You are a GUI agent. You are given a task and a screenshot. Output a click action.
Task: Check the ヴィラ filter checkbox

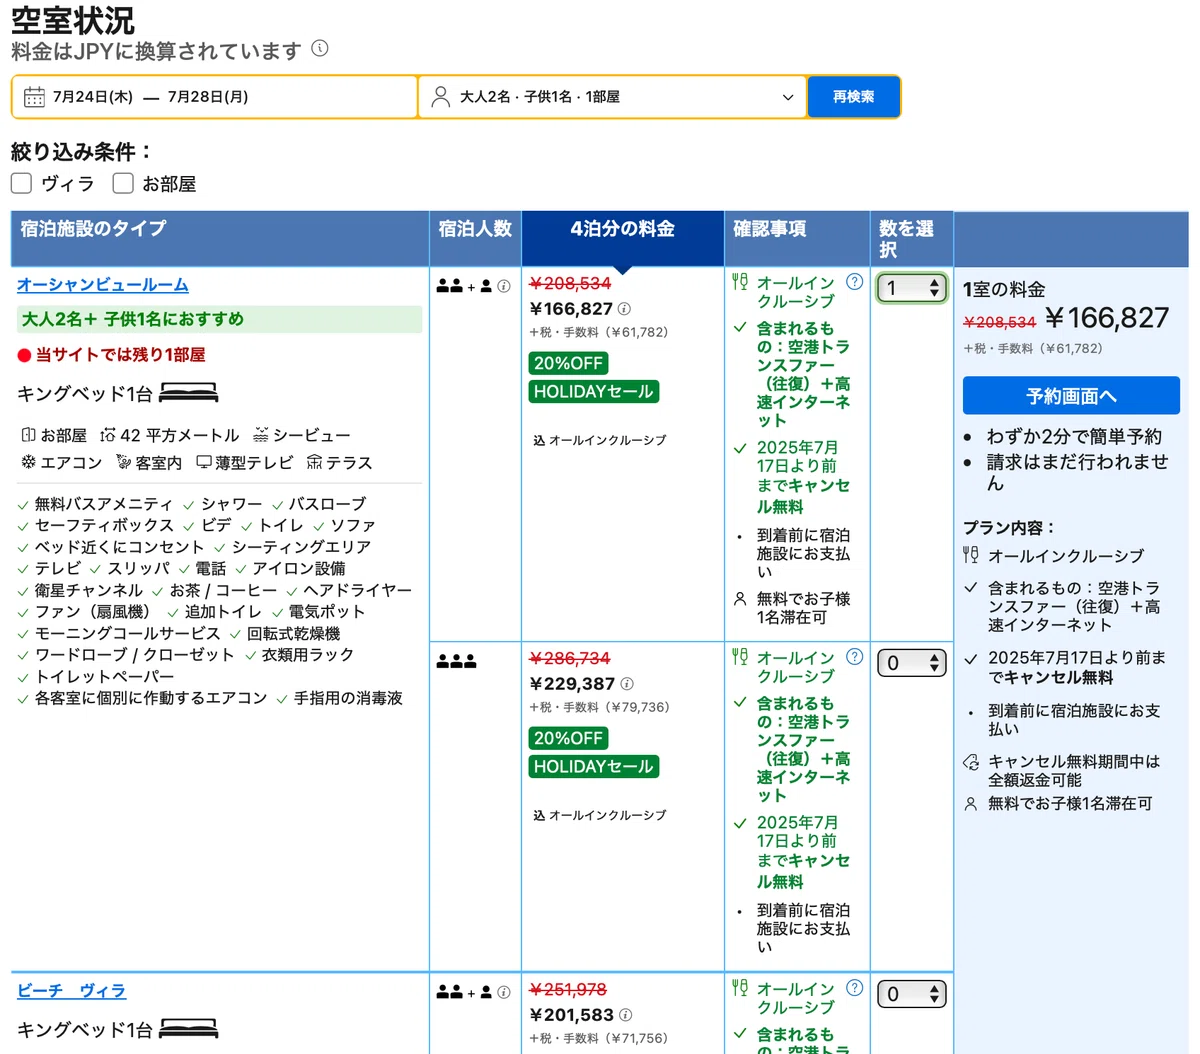[x=22, y=183]
